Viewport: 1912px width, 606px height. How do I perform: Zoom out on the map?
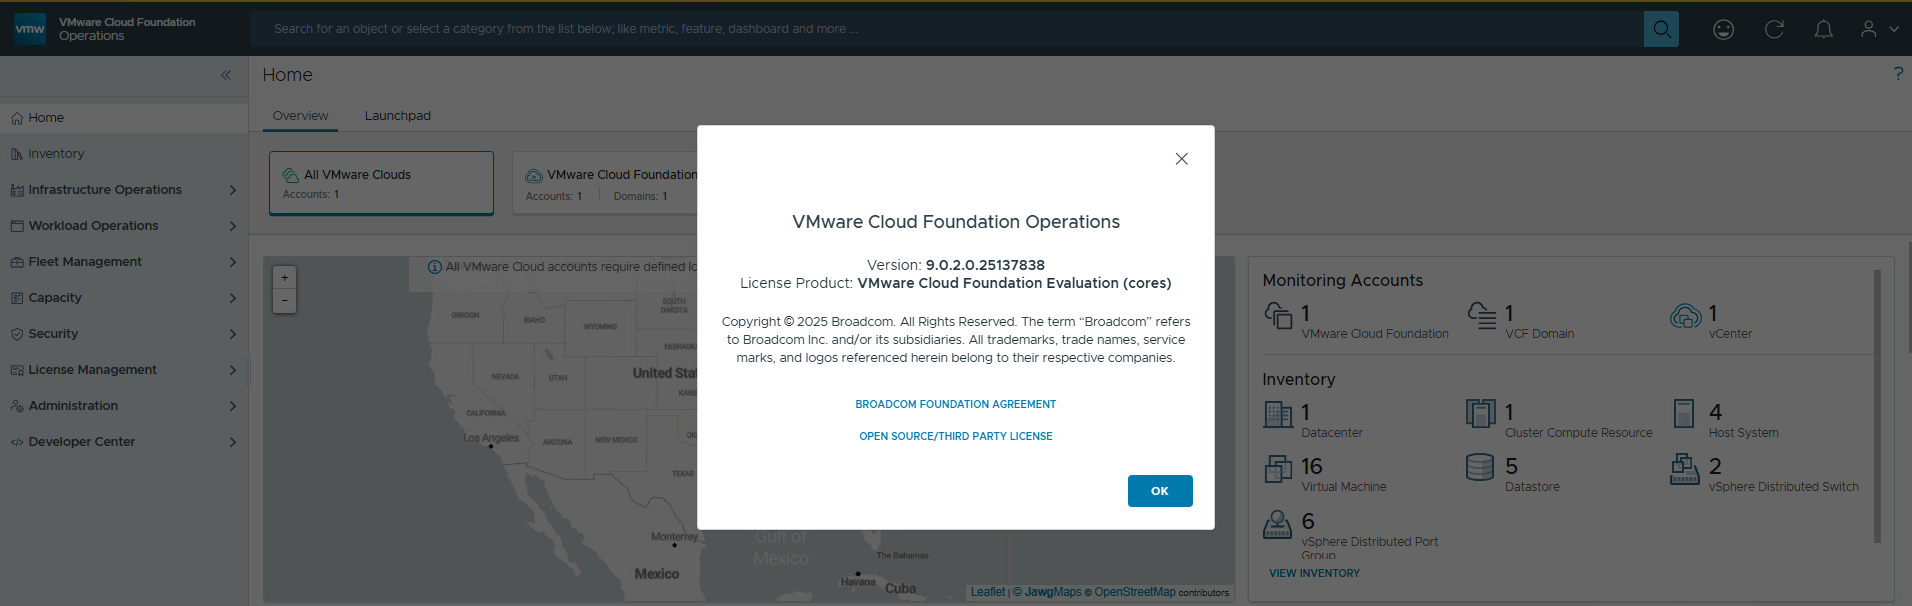coord(285,301)
